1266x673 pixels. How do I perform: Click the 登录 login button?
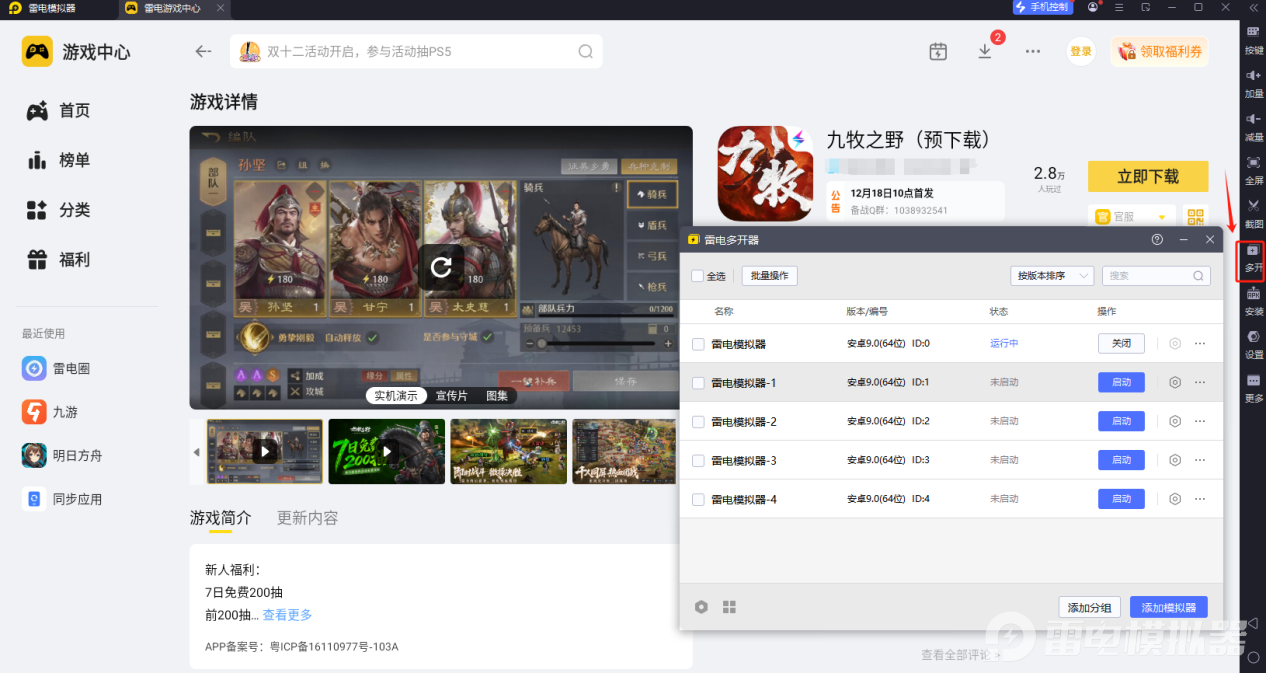[1081, 51]
